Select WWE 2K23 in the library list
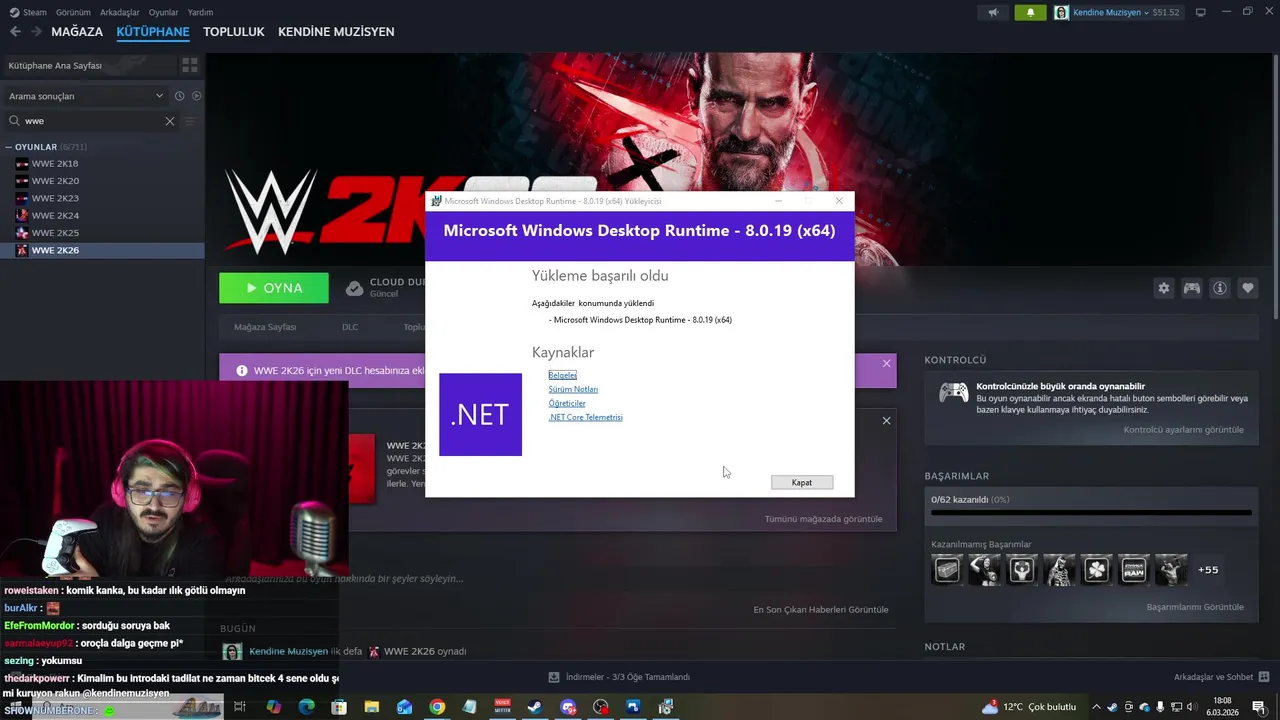 [102, 198]
